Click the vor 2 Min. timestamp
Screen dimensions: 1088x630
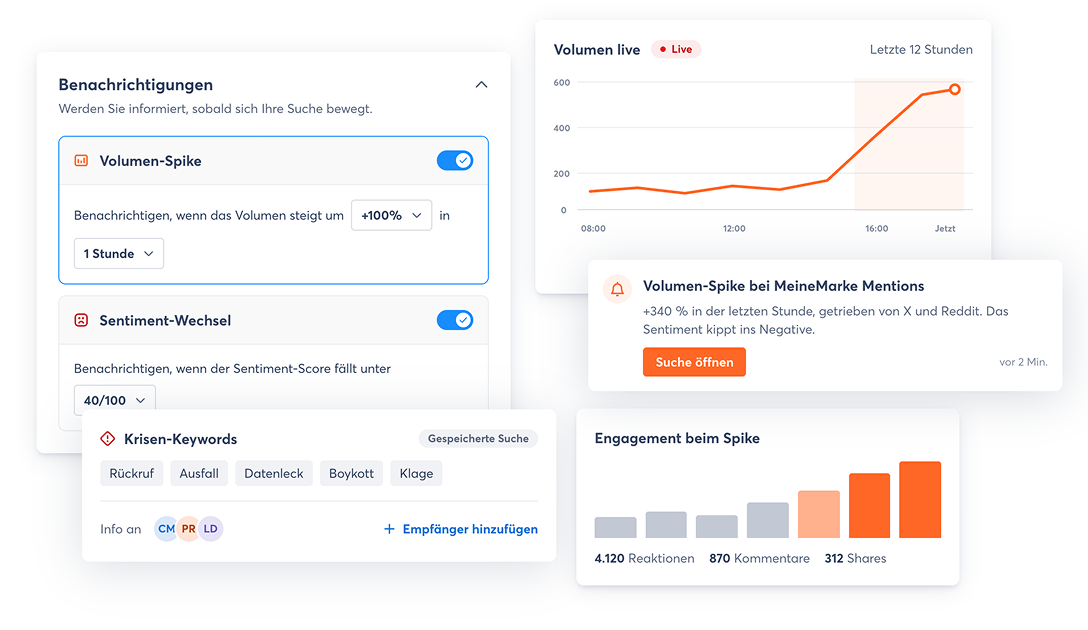(x=1023, y=362)
